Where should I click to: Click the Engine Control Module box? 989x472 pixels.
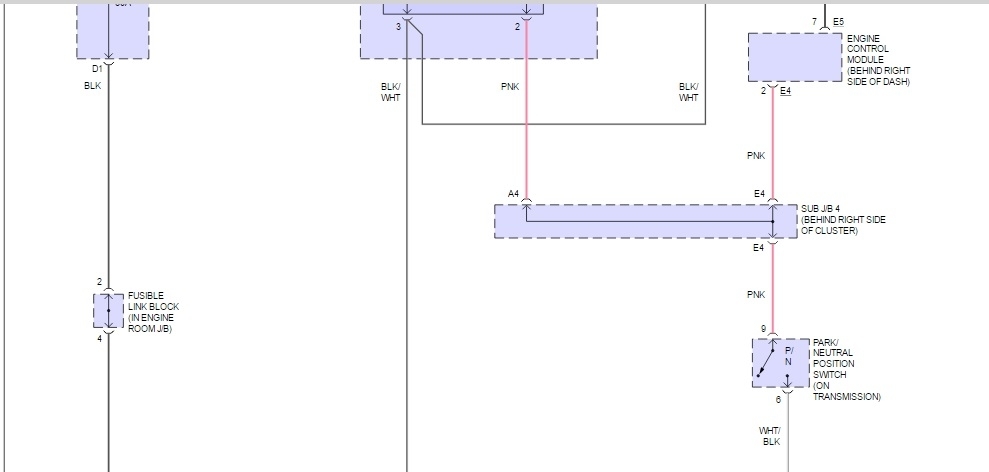[x=795, y=57]
